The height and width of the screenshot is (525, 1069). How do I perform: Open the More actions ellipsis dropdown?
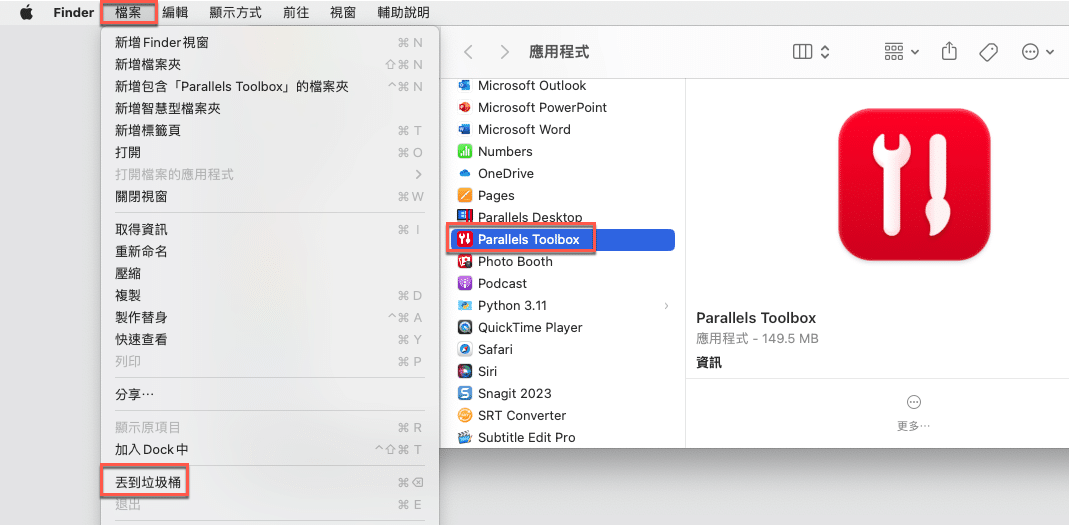[x=1038, y=52]
